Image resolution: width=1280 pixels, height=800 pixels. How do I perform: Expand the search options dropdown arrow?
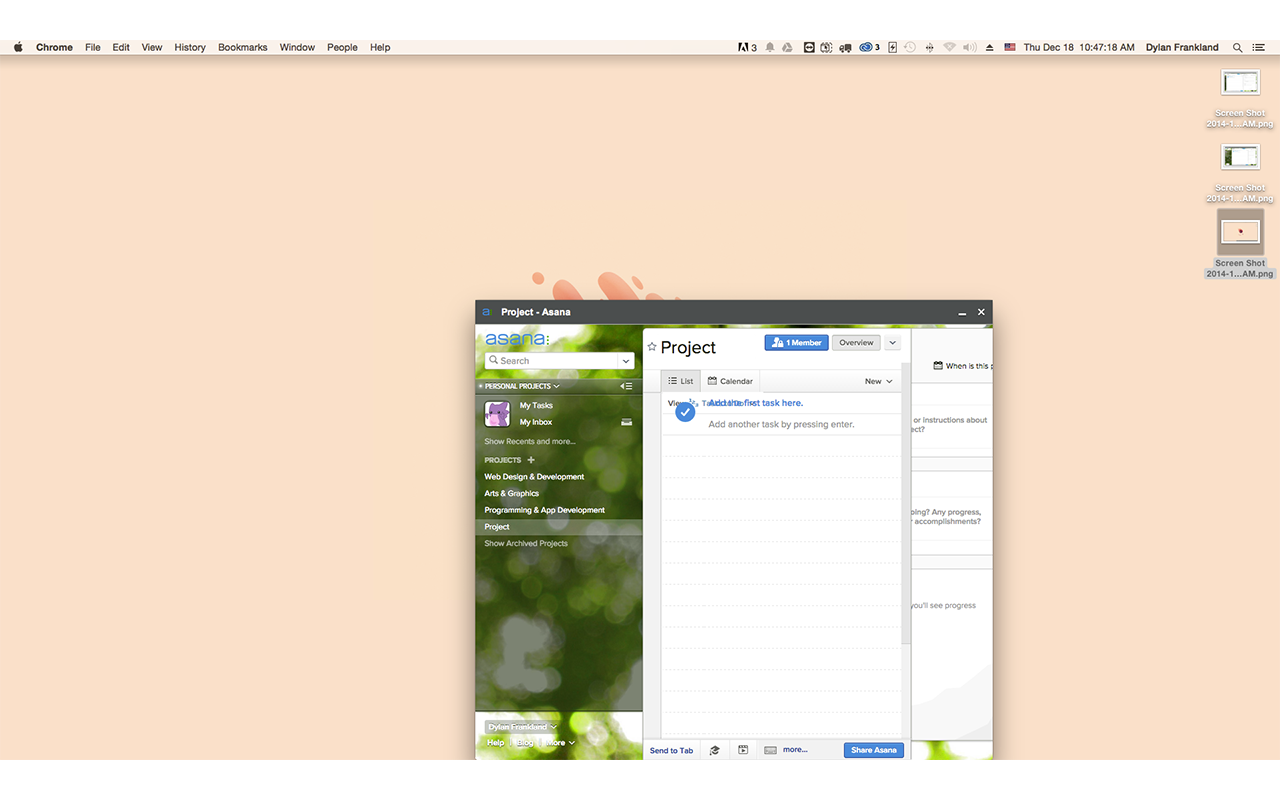[x=626, y=361]
